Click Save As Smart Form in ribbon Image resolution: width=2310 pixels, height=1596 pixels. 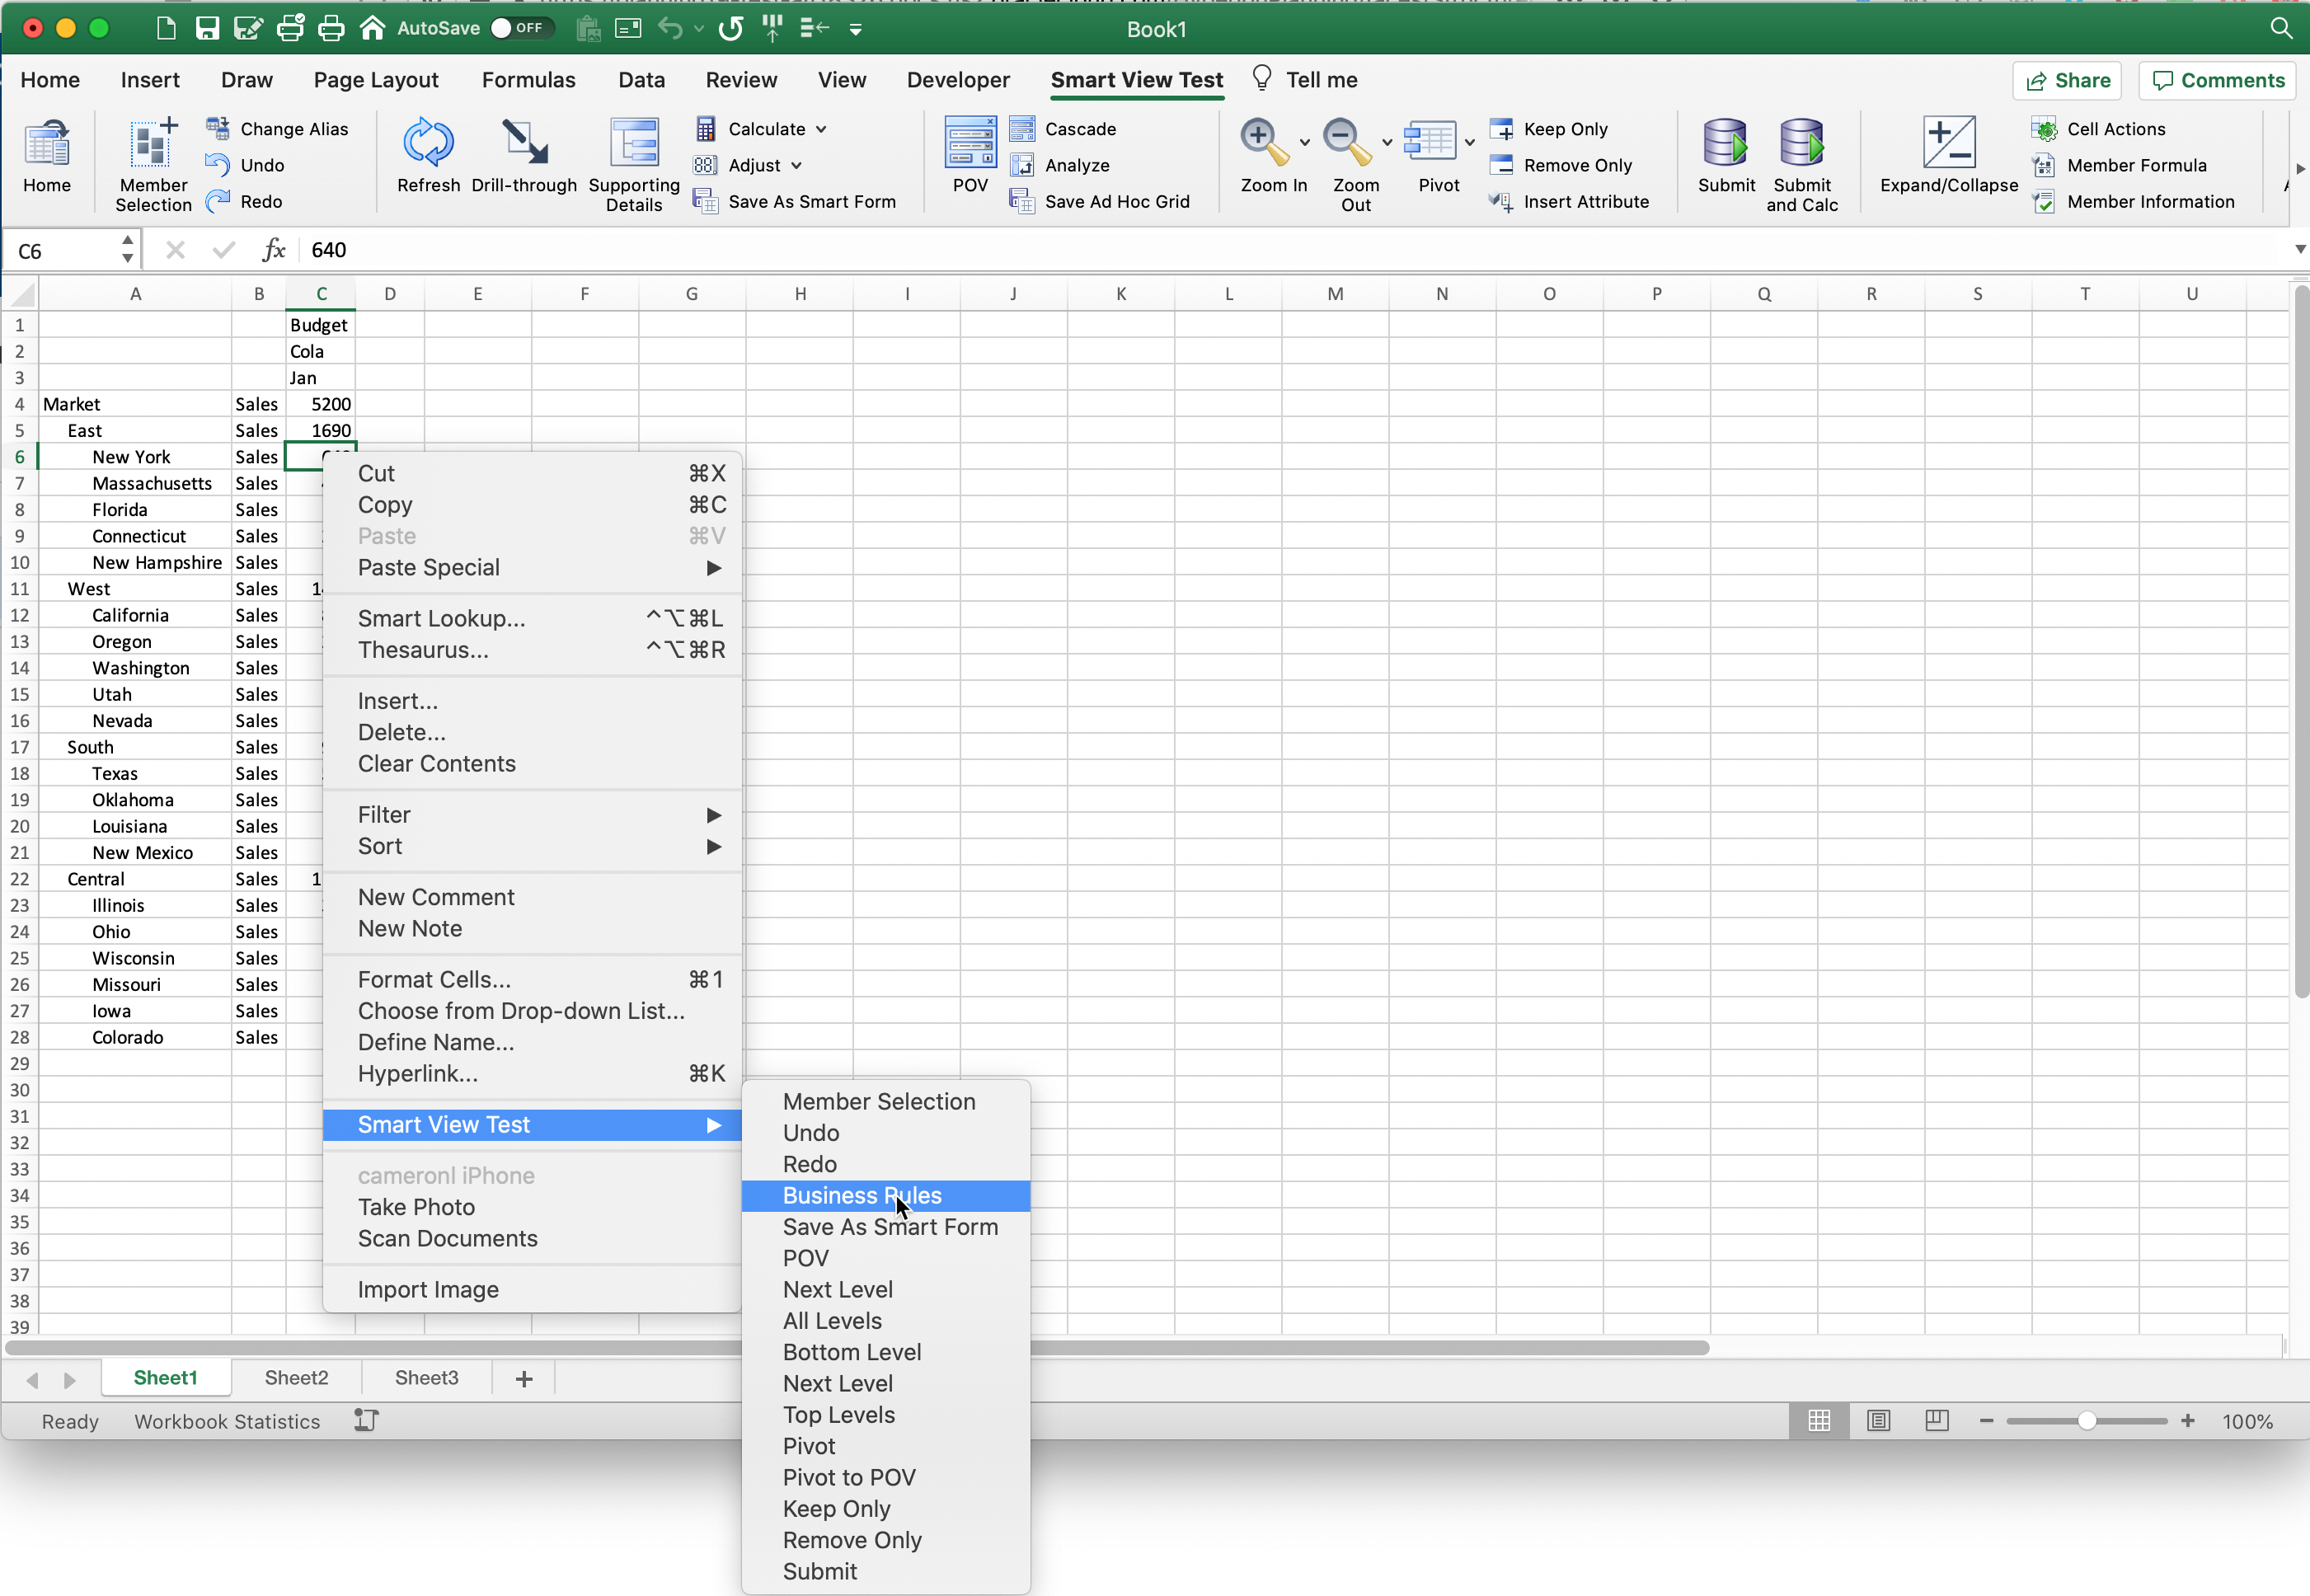click(x=795, y=201)
